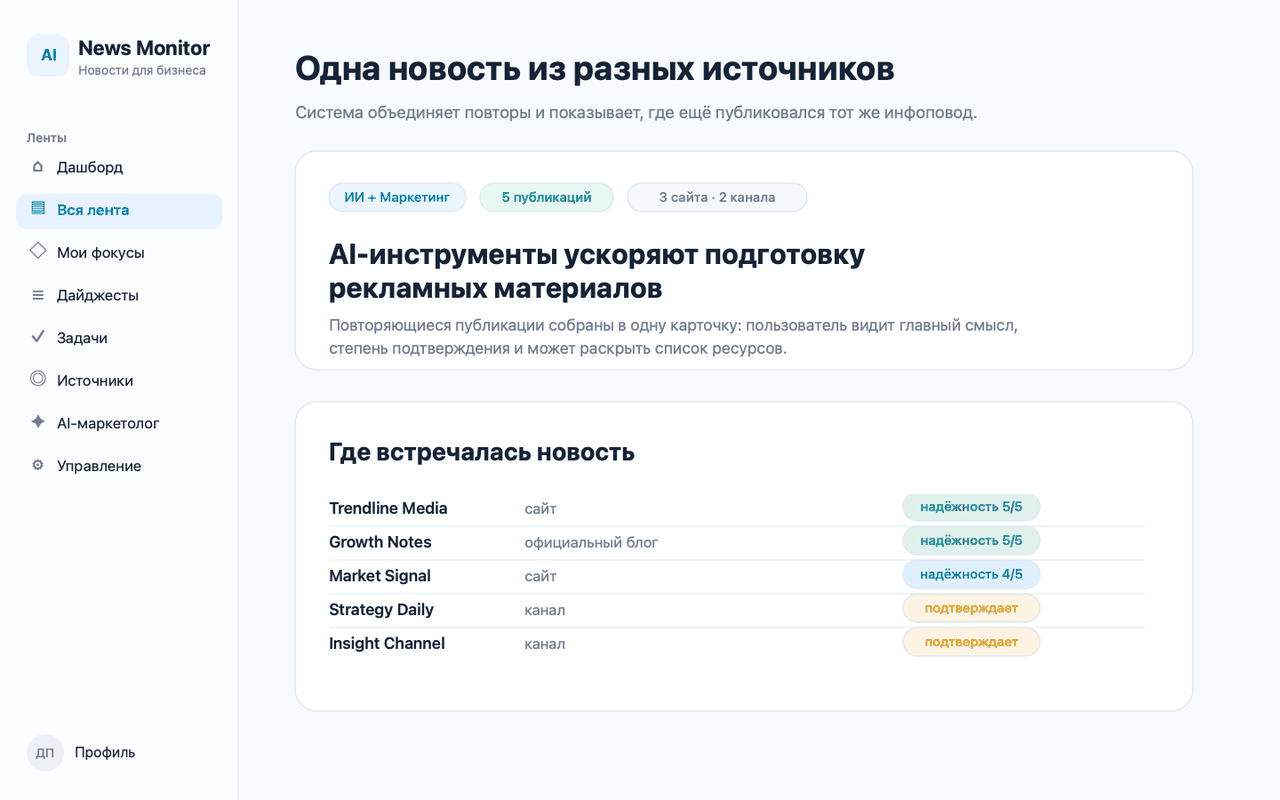Click the 3 сайта · 2 канала badge
This screenshot has width=1280, height=800.
click(717, 197)
